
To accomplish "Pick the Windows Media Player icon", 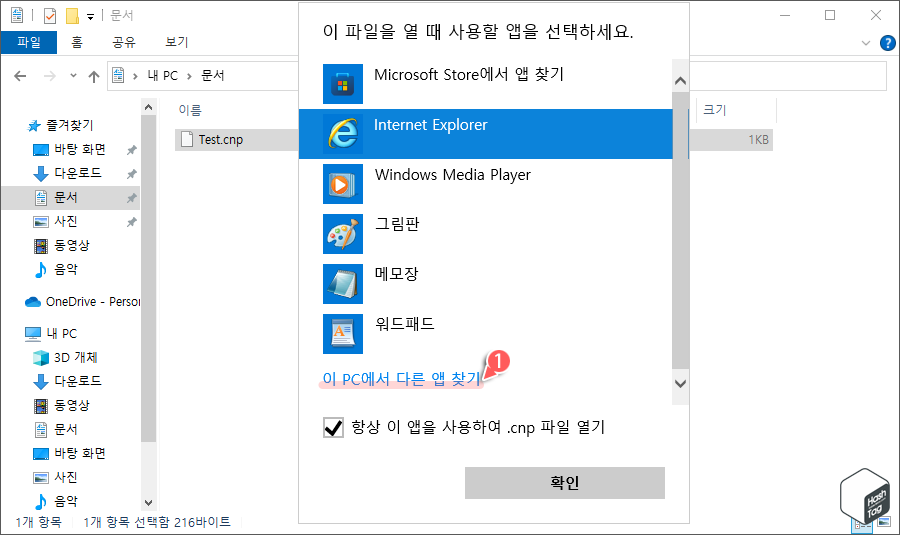I will [x=343, y=184].
